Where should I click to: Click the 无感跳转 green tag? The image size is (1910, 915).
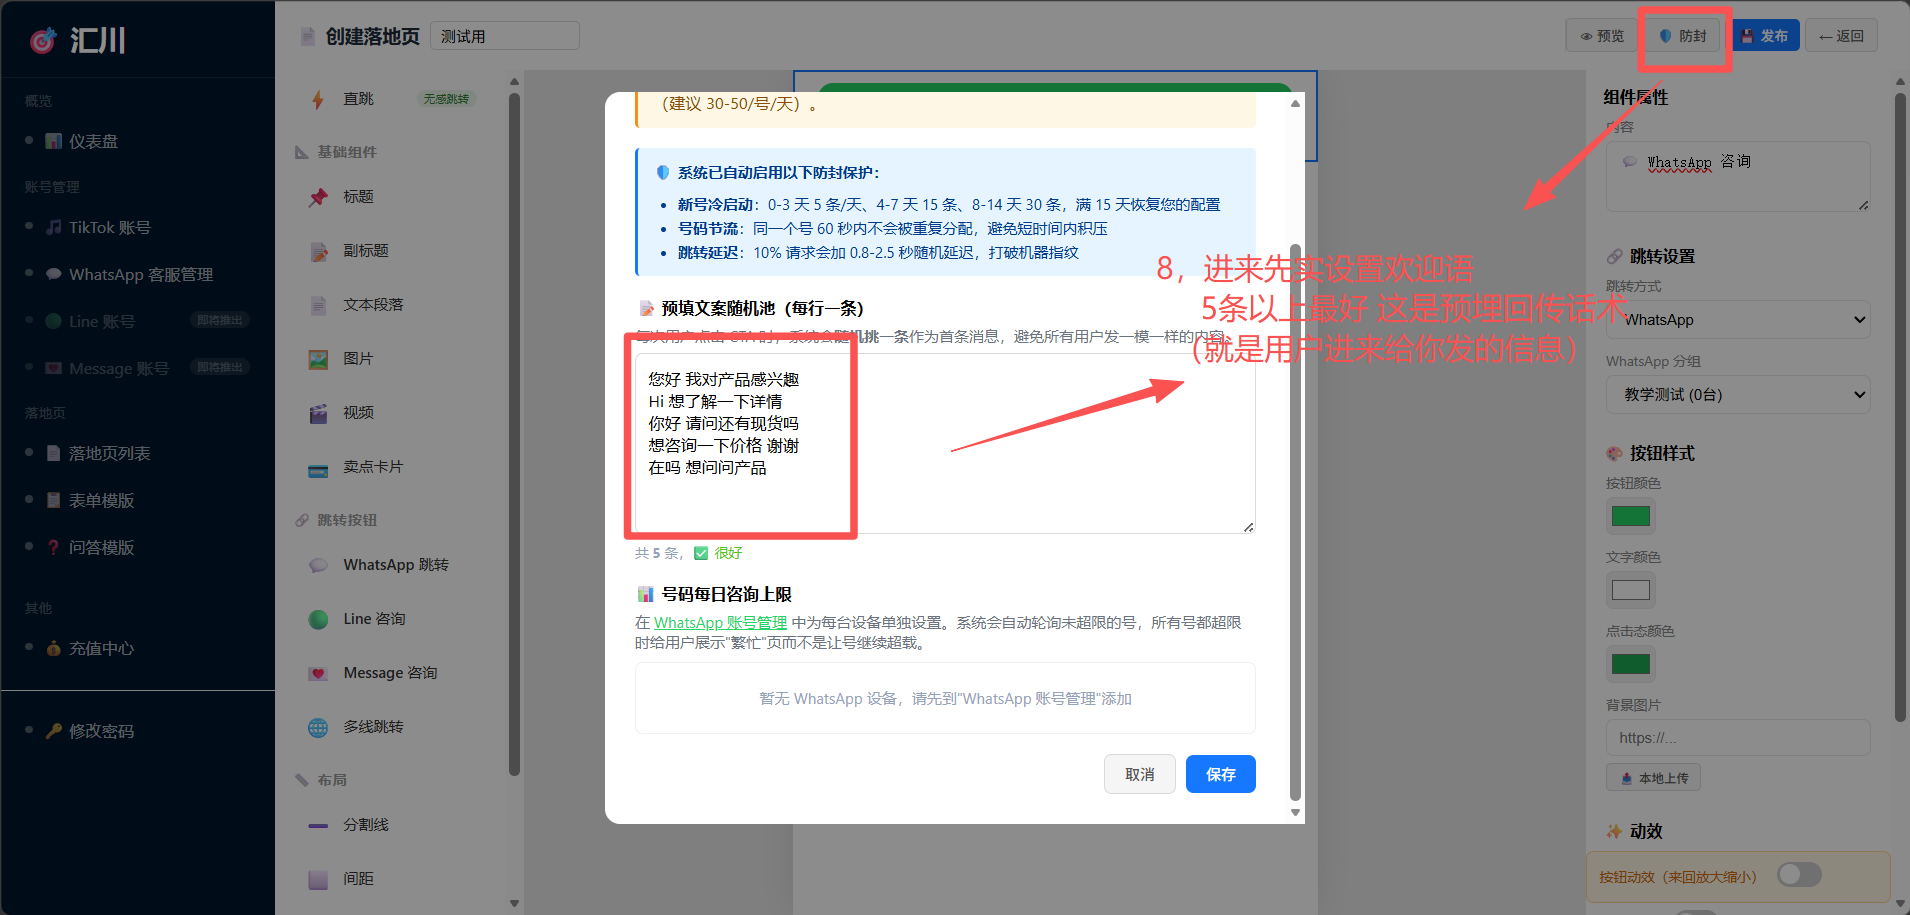(x=446, y=99)
